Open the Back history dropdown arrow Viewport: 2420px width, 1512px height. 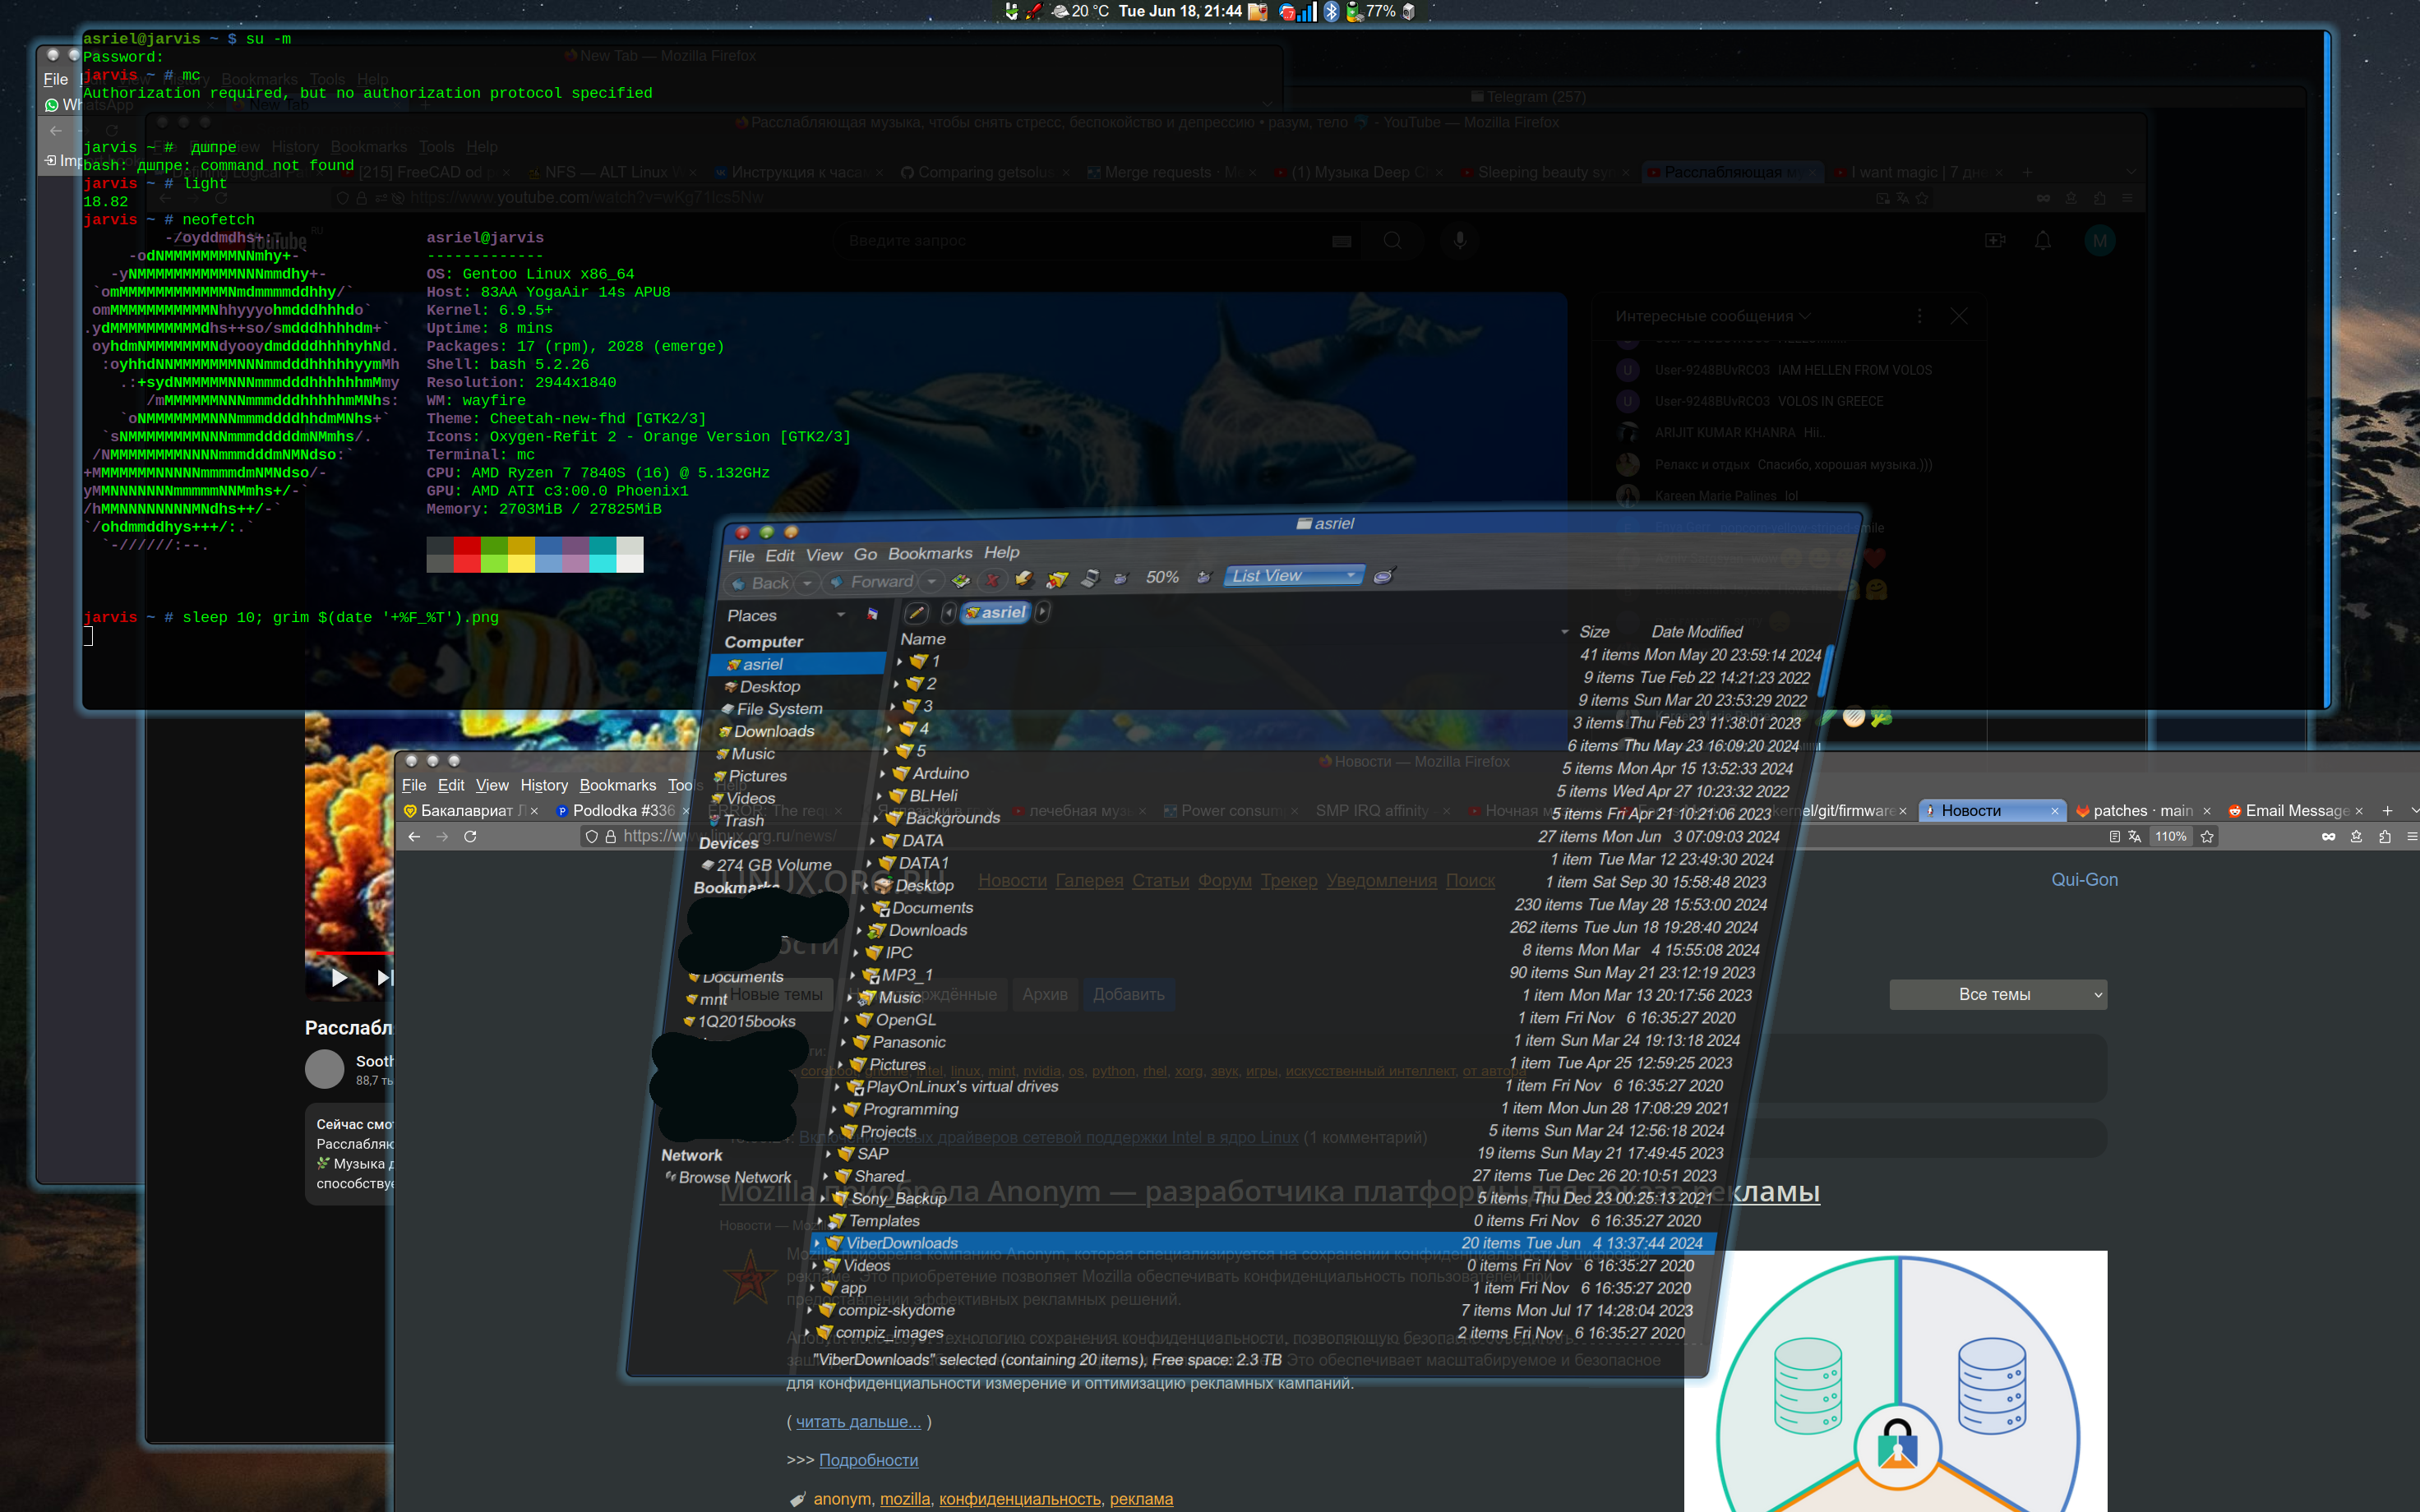coord(807,583)
